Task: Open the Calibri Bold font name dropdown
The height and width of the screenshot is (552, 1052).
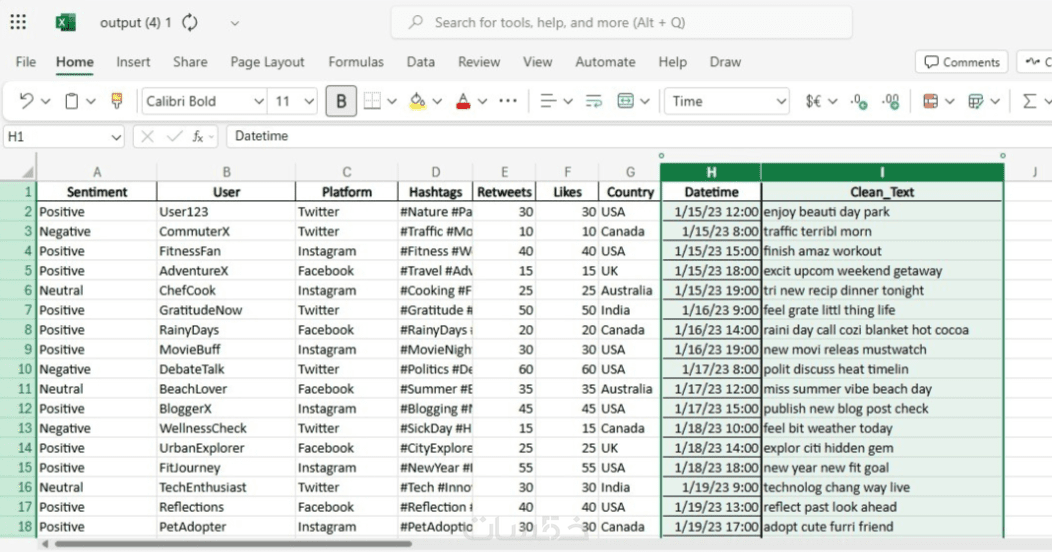Action: coord(258,102)
